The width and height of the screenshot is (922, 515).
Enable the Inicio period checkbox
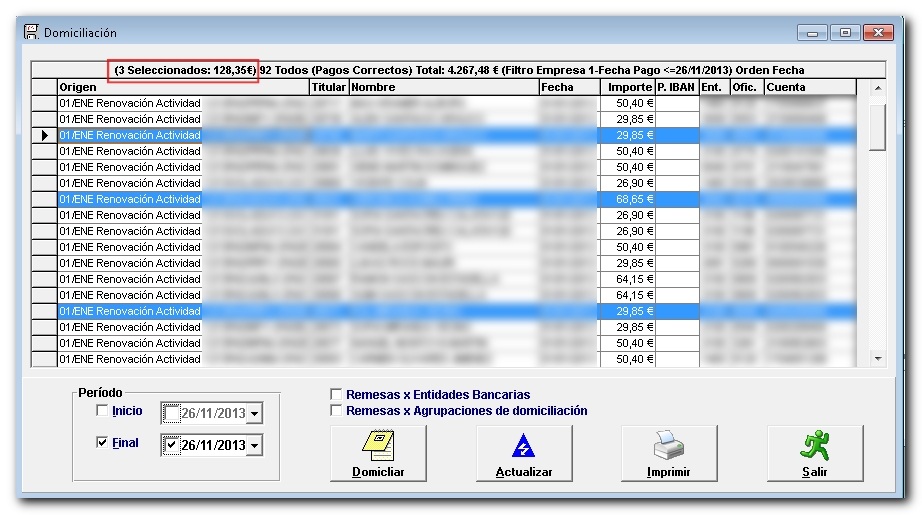102,410
